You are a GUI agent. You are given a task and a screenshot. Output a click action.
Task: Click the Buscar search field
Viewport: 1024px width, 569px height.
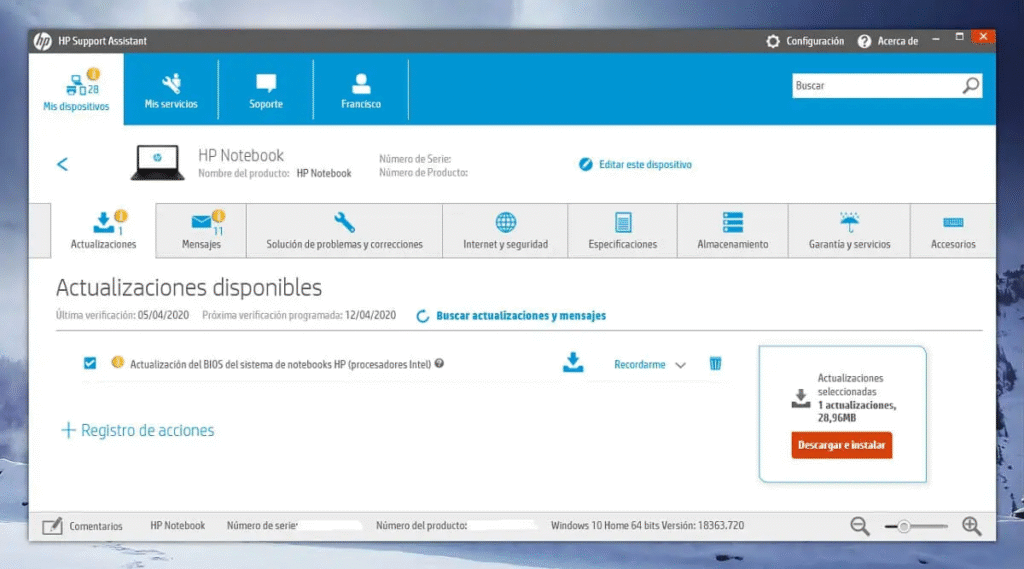[875, 86]
